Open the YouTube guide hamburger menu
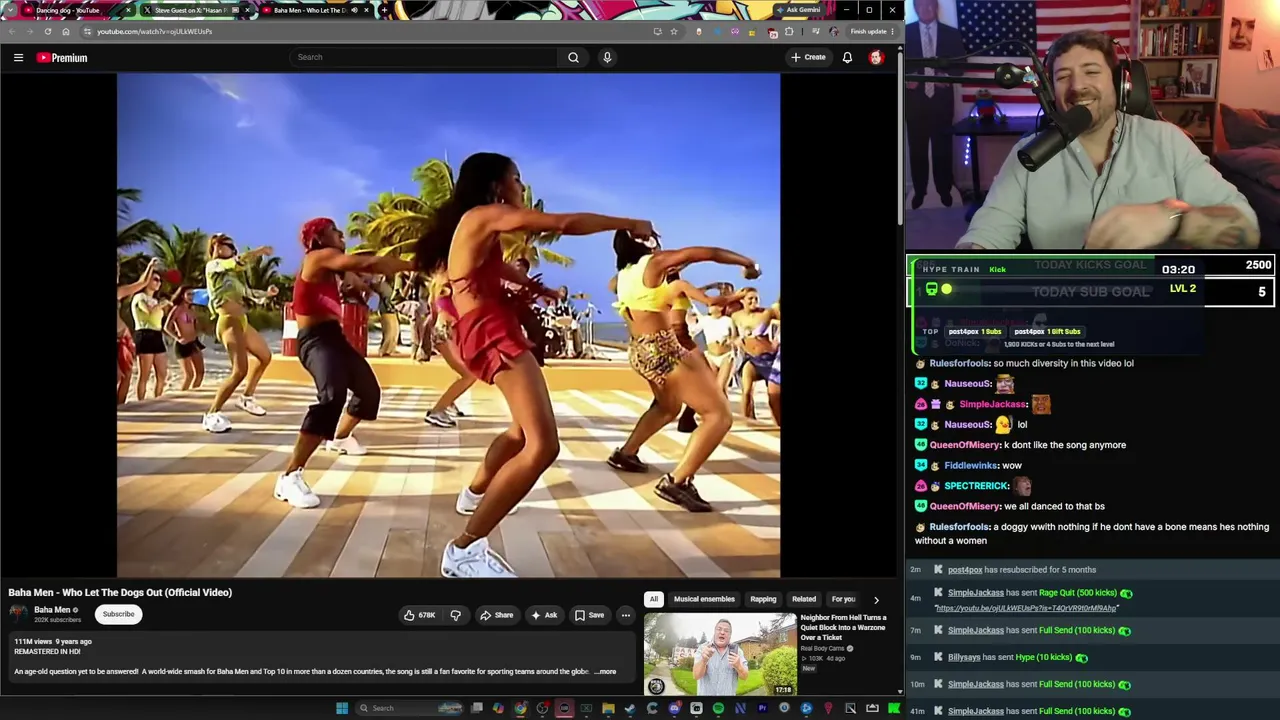 pos(18,57)
